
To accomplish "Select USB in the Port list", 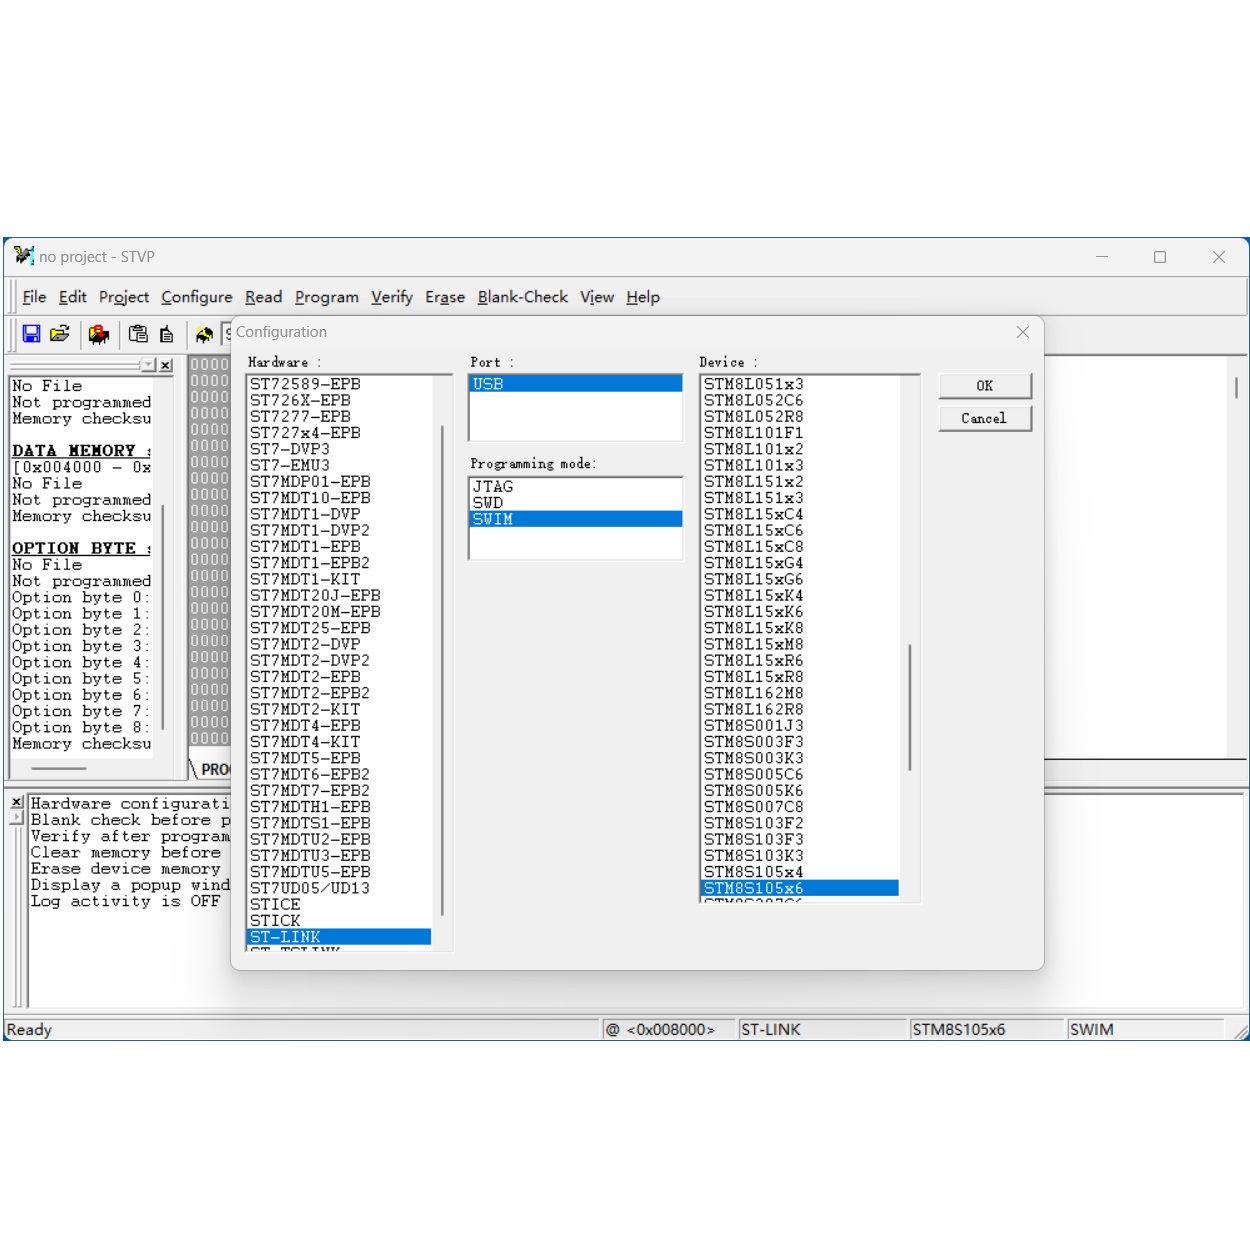I will [575, 384].
